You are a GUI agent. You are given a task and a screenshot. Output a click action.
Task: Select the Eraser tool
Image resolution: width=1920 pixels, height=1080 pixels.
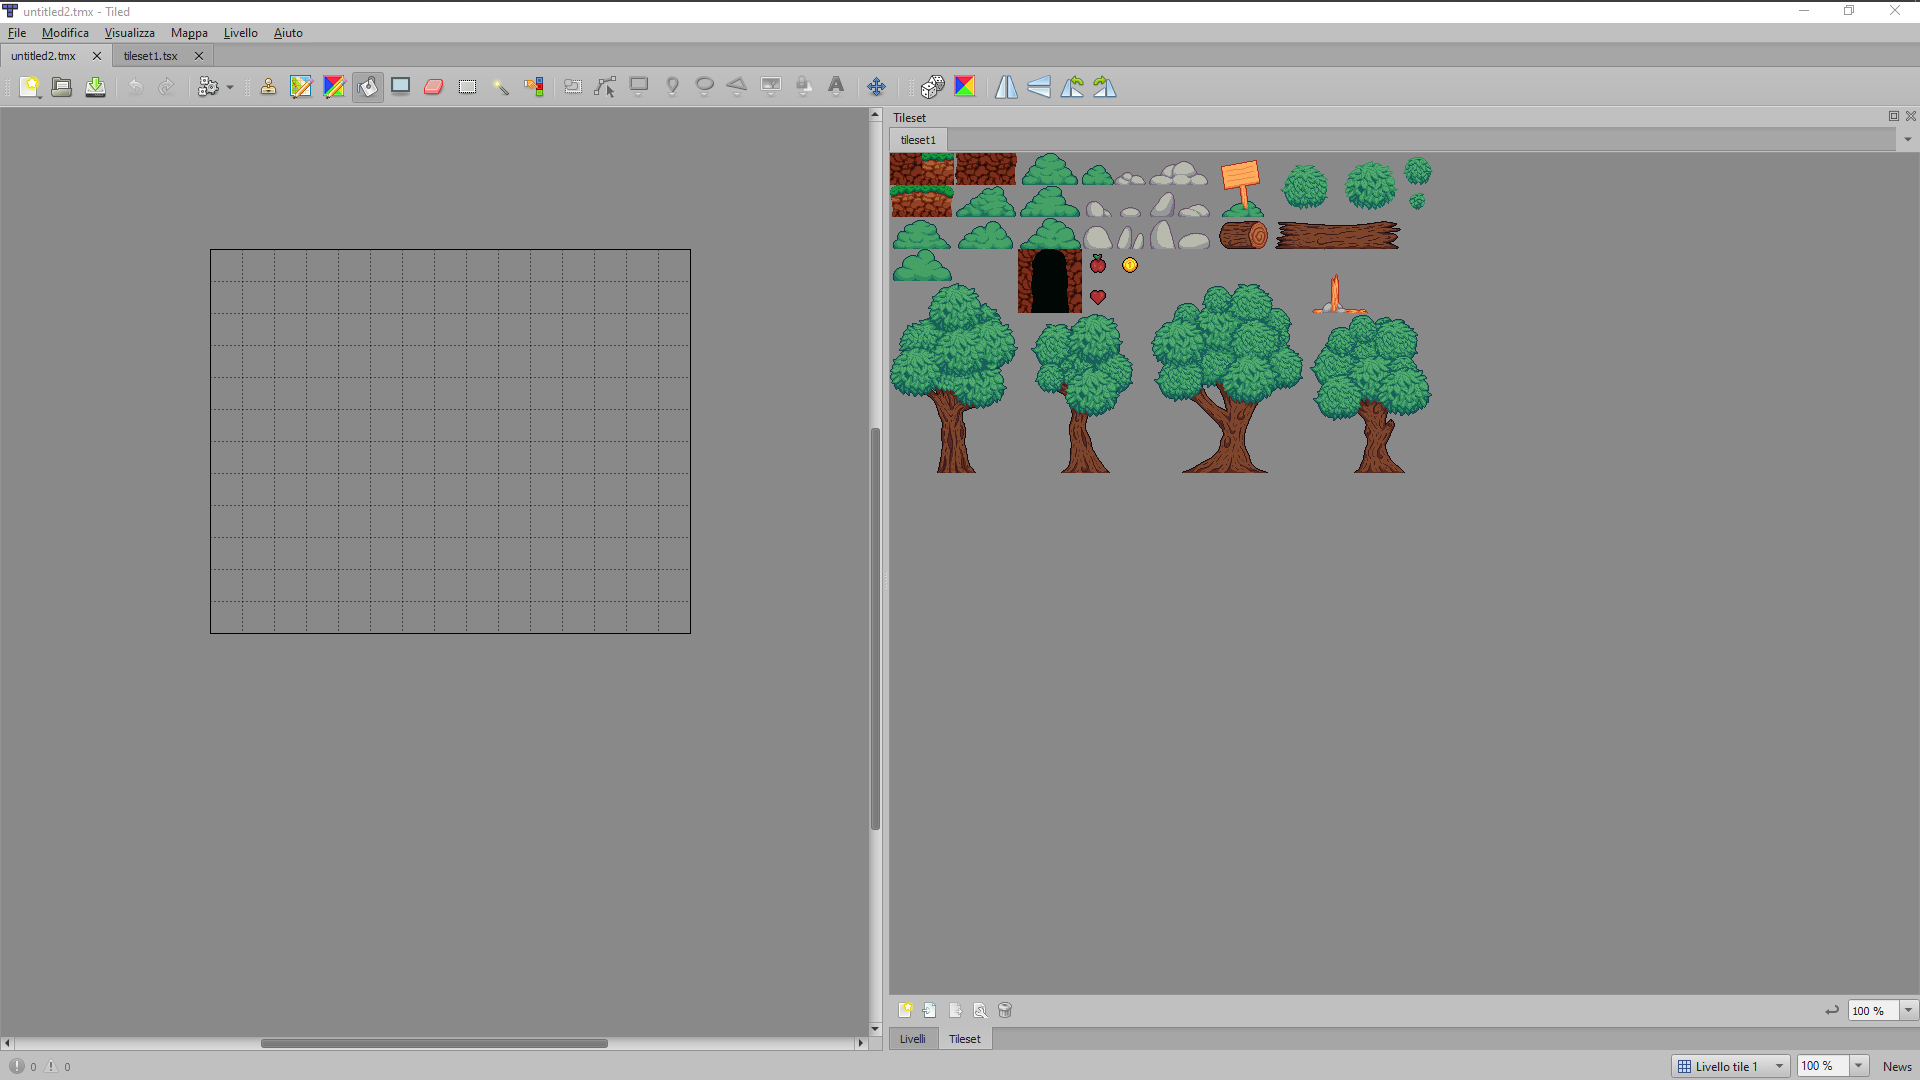[433, 87]
